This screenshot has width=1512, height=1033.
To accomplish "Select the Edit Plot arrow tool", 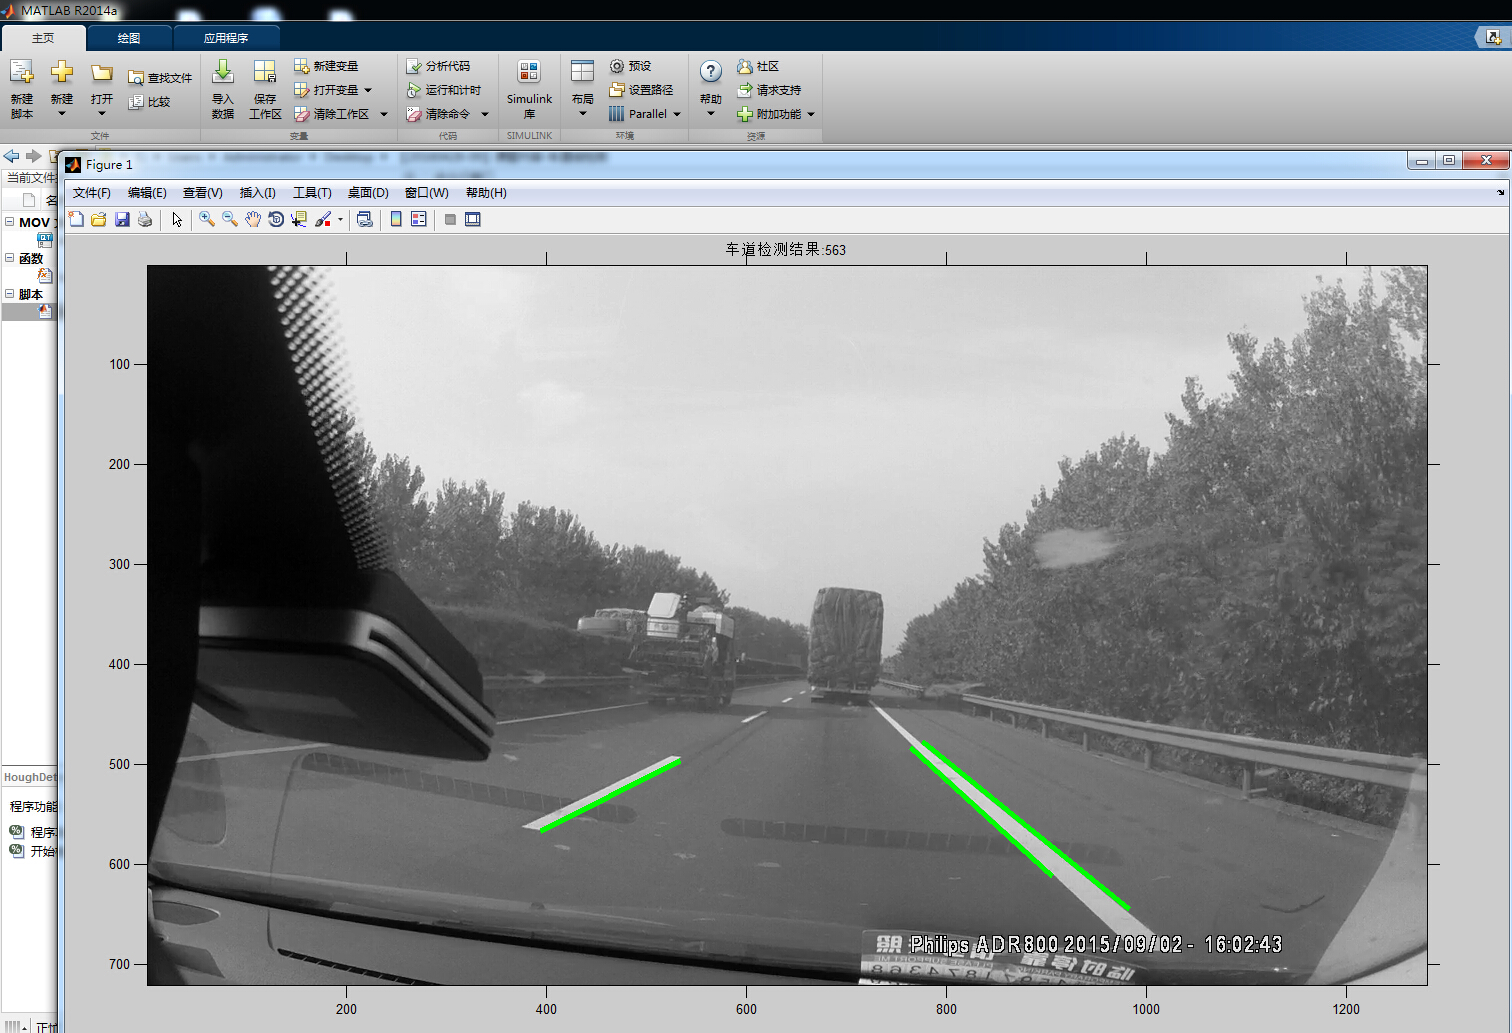I will 177,219.
